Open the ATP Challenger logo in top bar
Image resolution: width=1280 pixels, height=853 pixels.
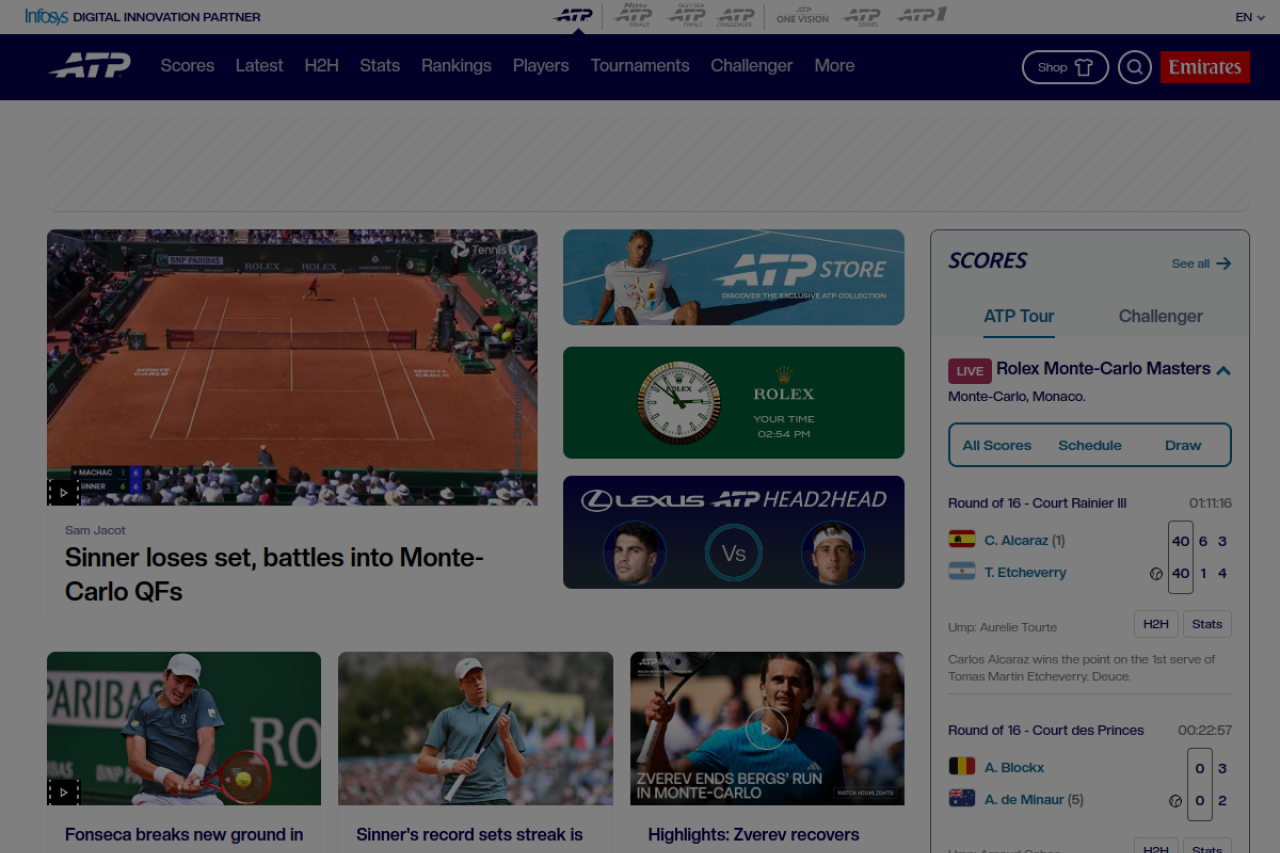(736, 15)
